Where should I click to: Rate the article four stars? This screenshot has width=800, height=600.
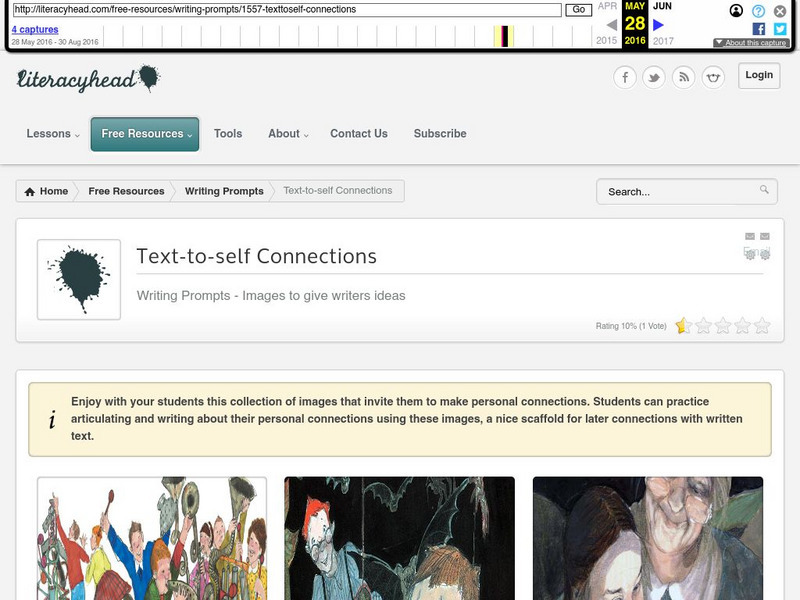[742, 326]
